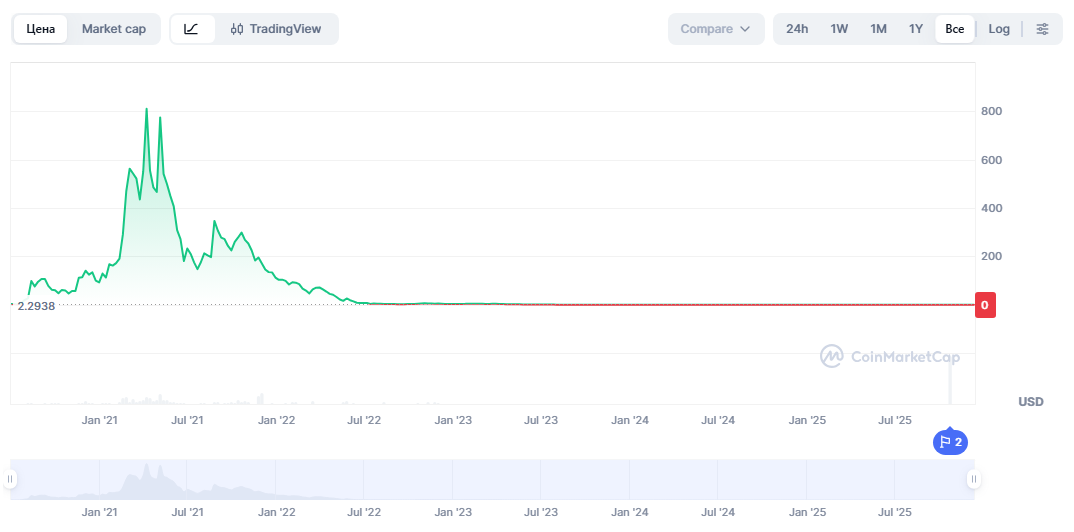Image resolution: width=1074 pixels, height=532 pixels.
Task: Click the CoinMarketCap watermark logo
Action: (x=890, y=356)
